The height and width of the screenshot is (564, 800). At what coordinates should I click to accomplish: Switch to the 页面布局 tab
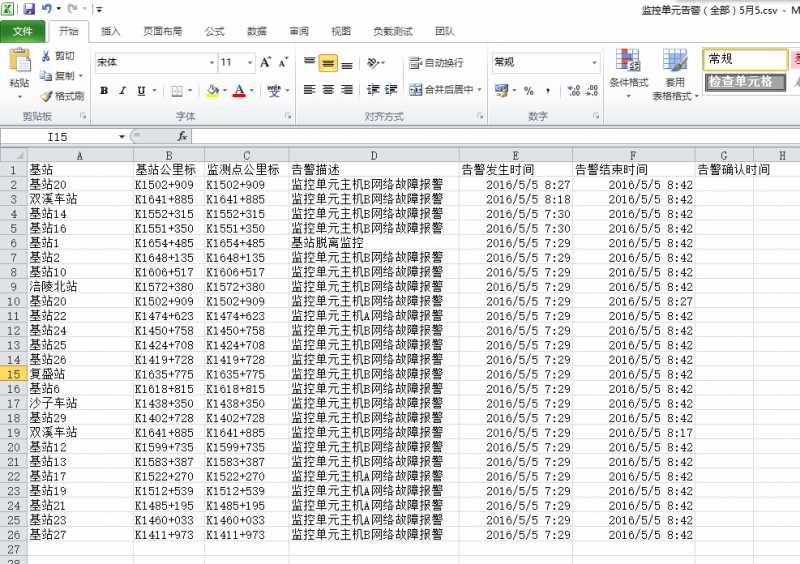(162, 32)
